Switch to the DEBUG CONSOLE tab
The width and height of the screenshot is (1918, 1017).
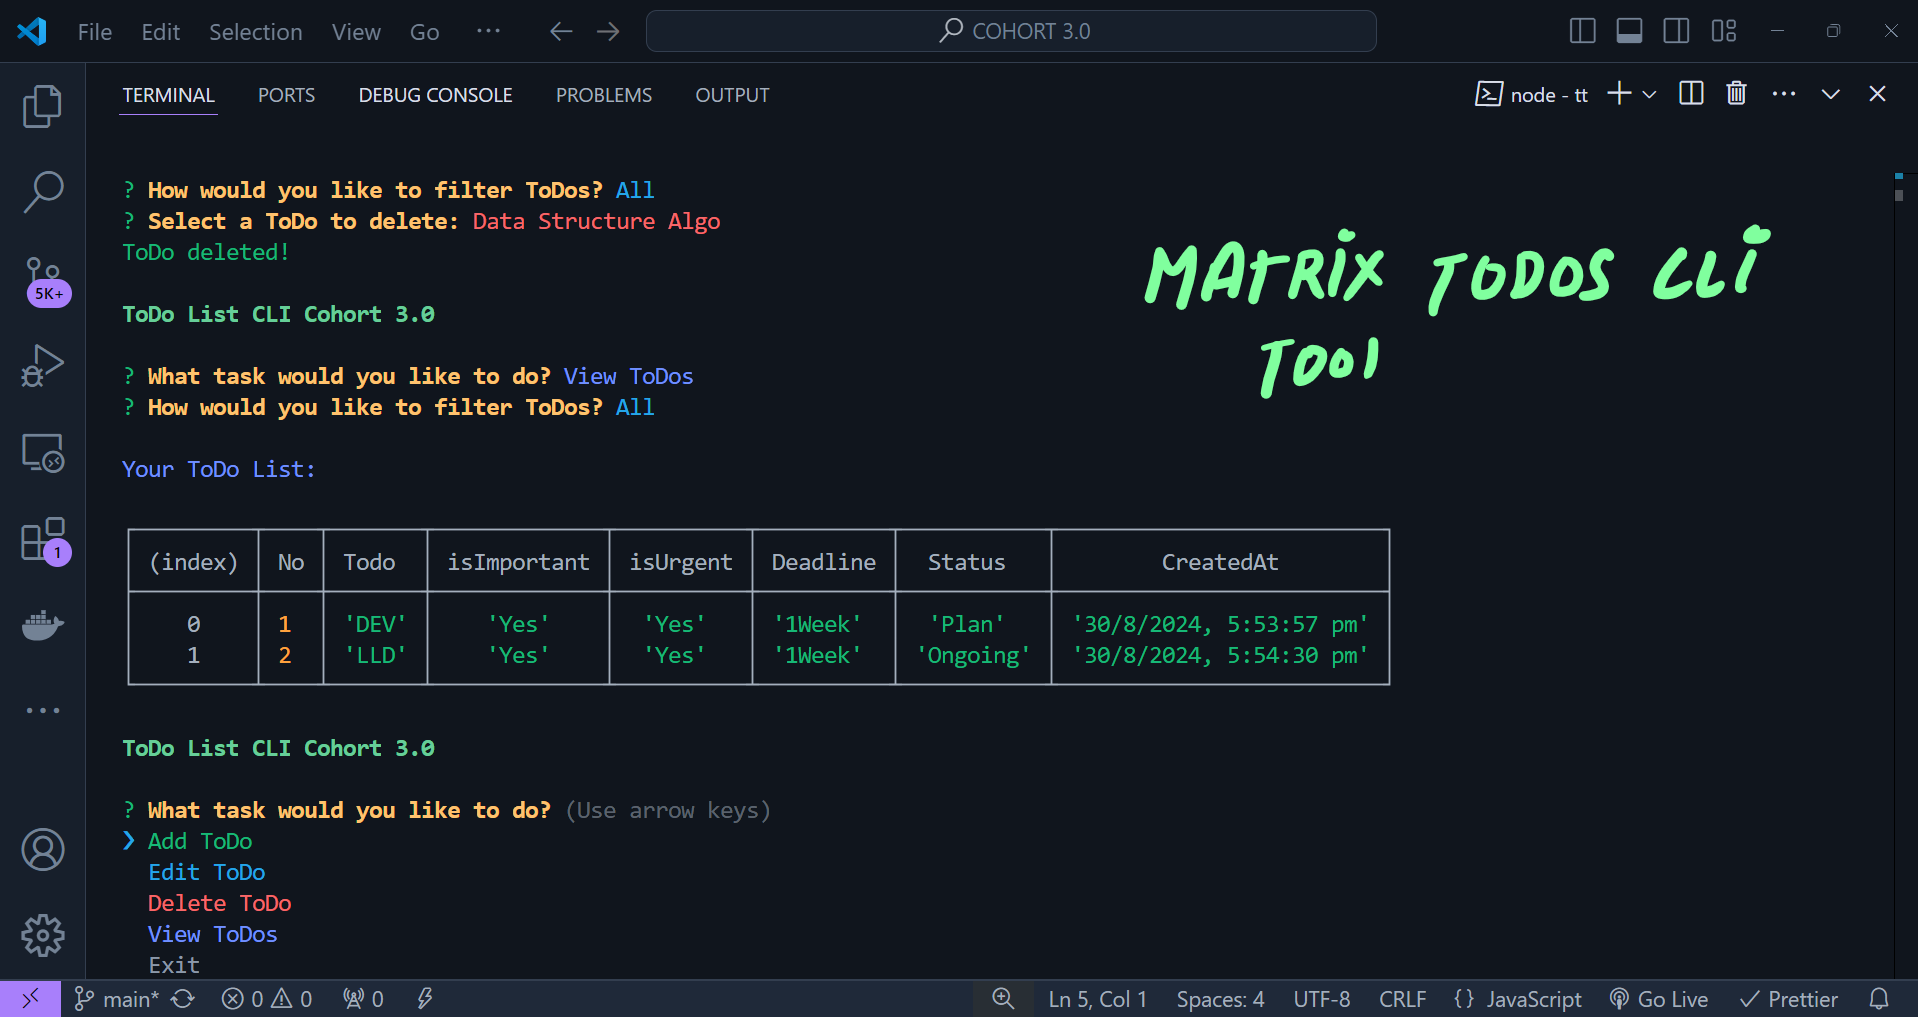tap(435, 95)
